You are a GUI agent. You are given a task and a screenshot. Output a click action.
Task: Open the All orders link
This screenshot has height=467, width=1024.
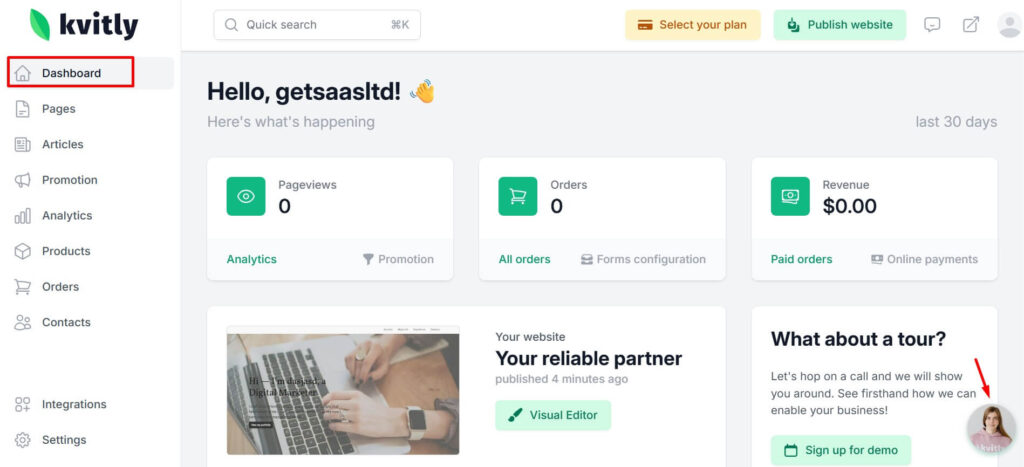[x=524, y=259]
